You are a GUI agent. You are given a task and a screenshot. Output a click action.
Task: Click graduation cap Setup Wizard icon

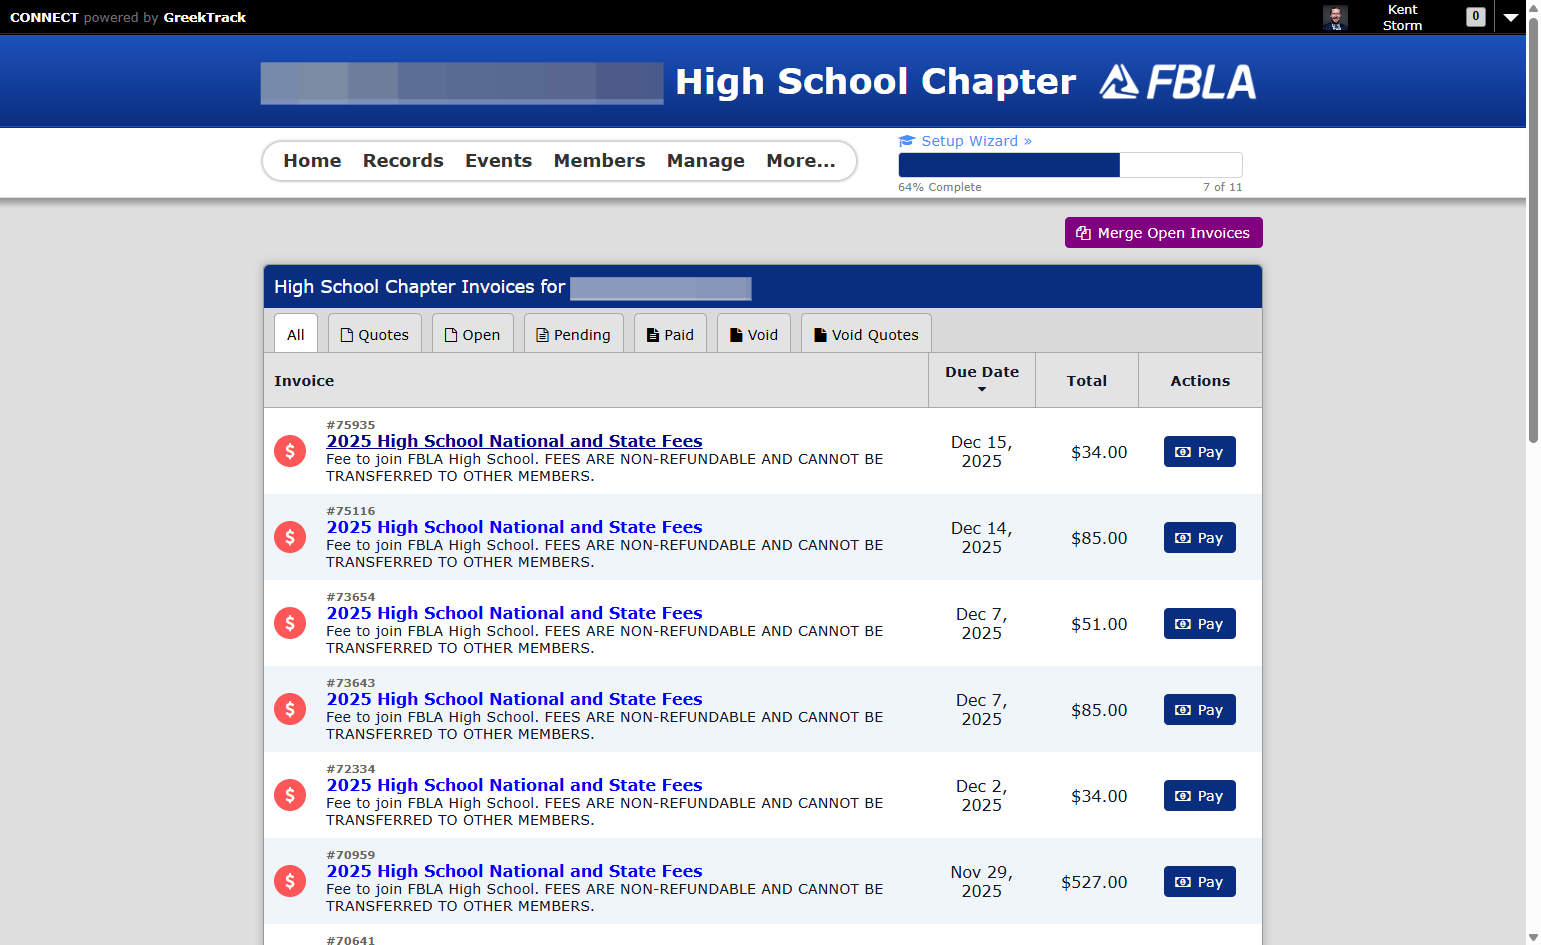[x=907, y=141]
